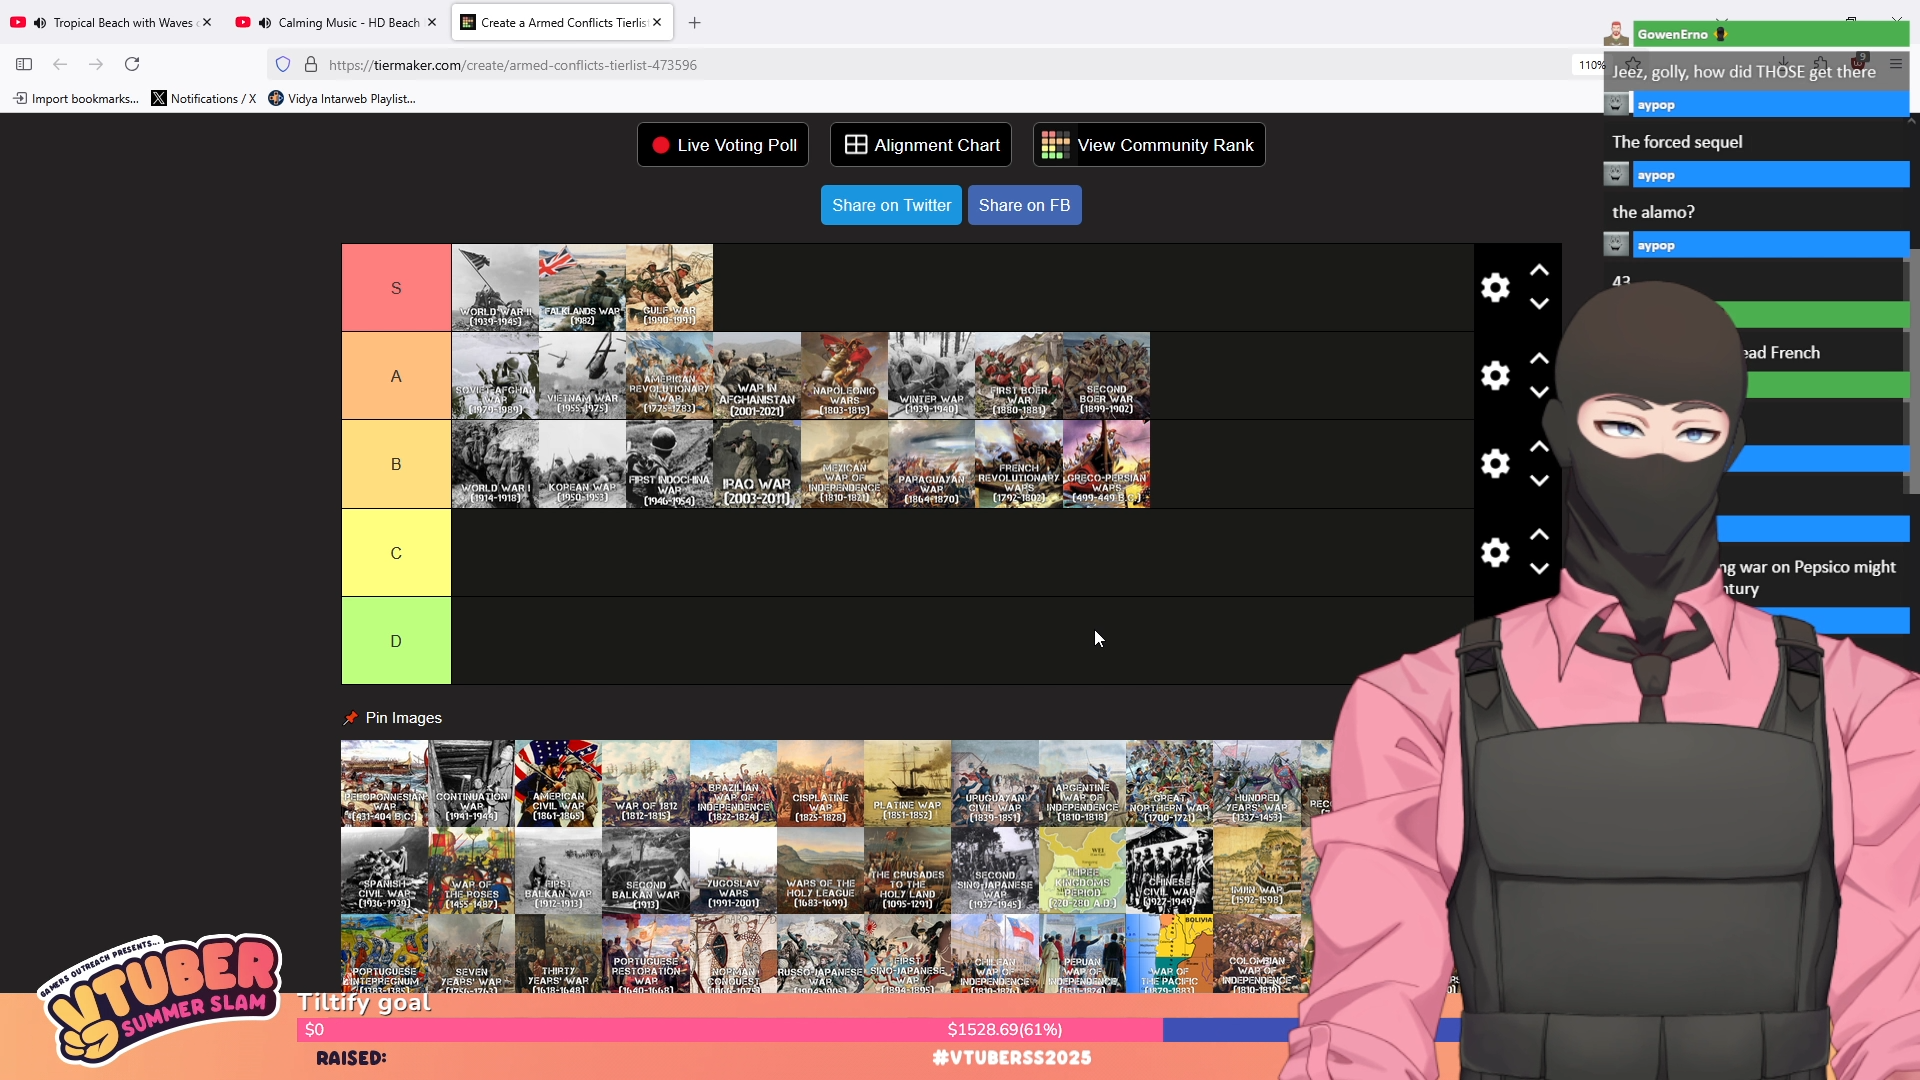This screenshot has width=1920, height=1080.
Task: Select War of 1812 image in pool
Action: click(x=646, y=783)
